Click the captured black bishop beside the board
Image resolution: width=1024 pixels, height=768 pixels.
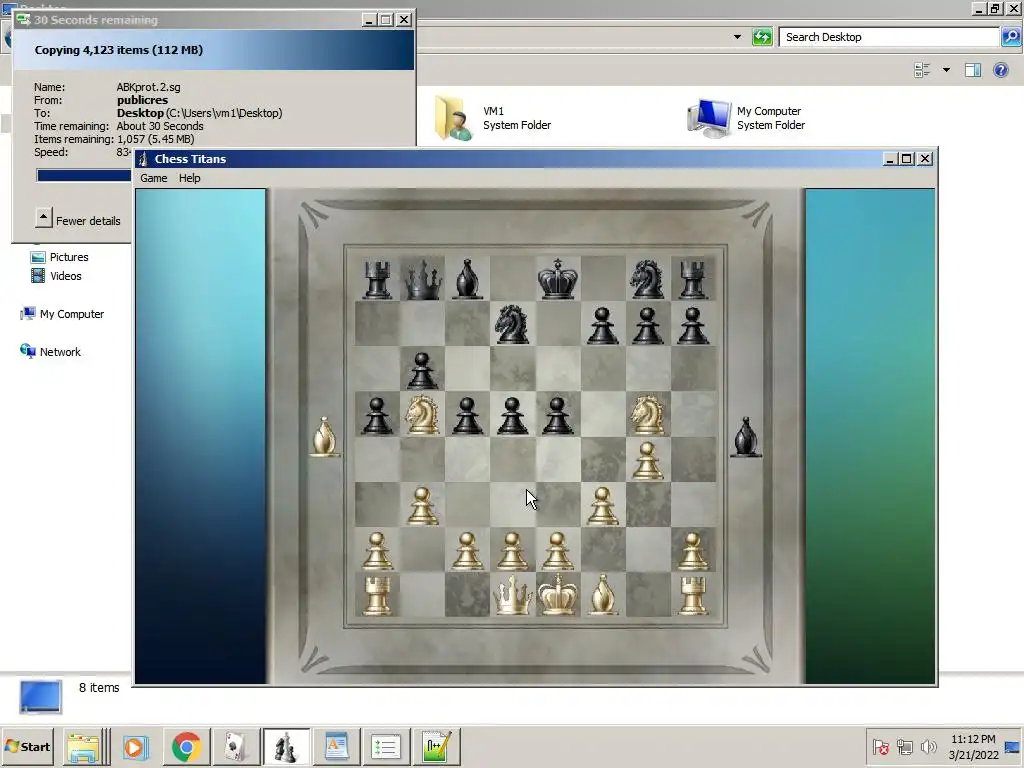(x=746, y=436)
